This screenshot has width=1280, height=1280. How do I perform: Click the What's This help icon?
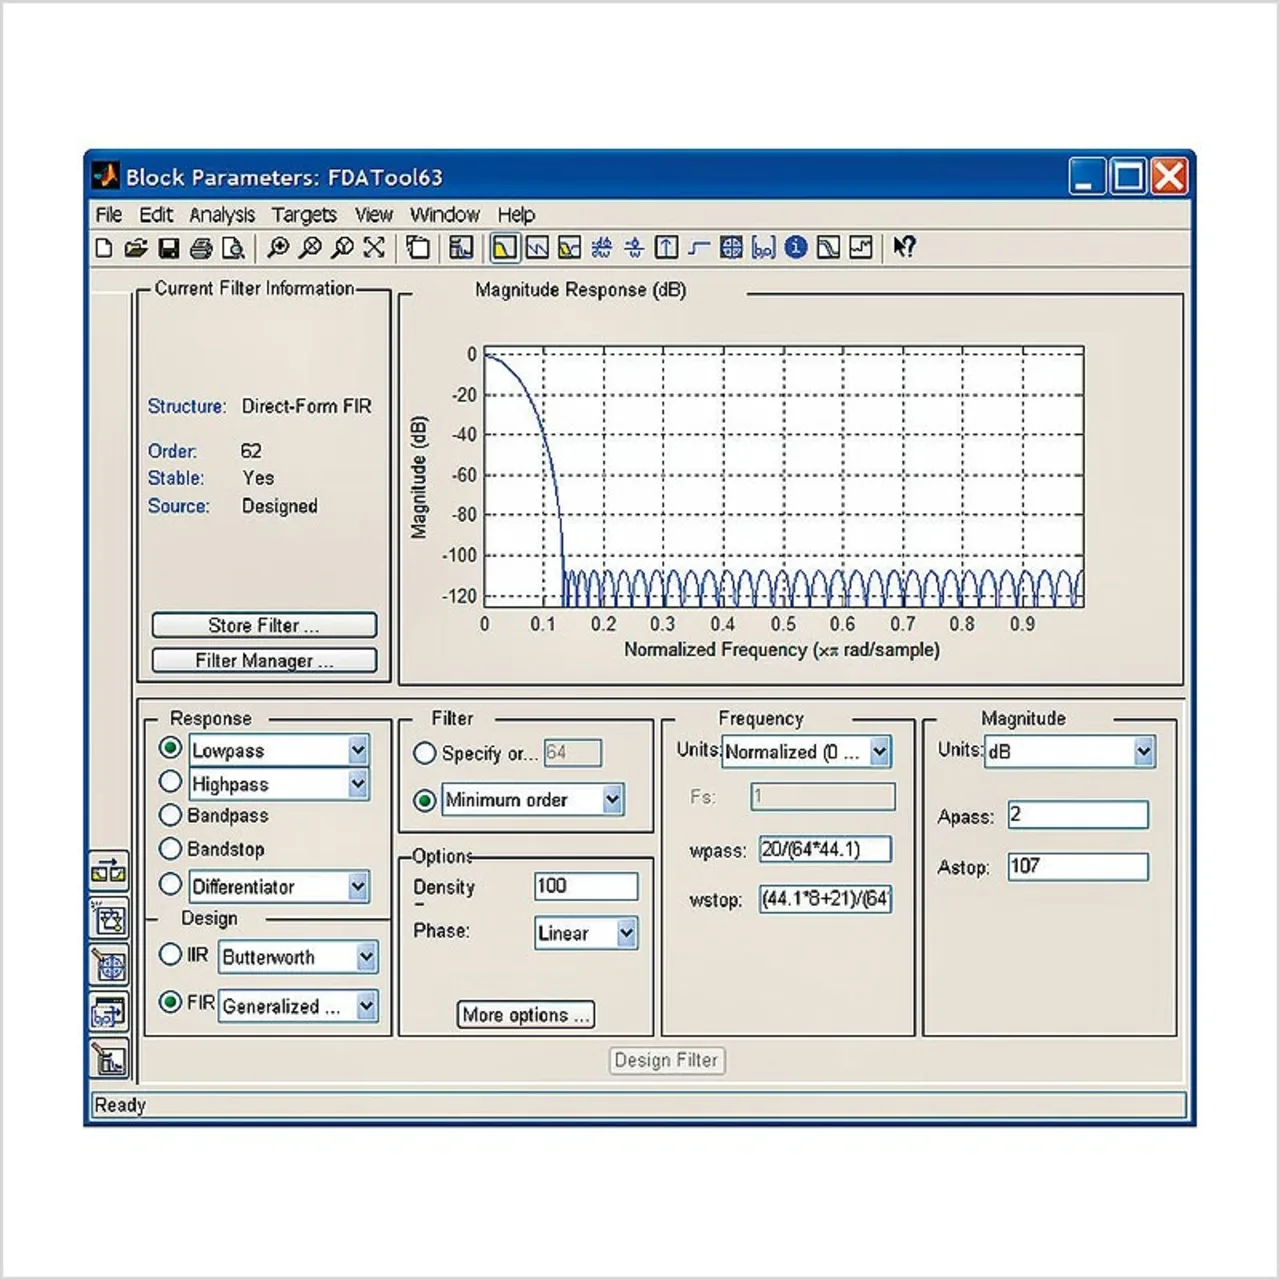pyautogui.click(x=904, y=248)
